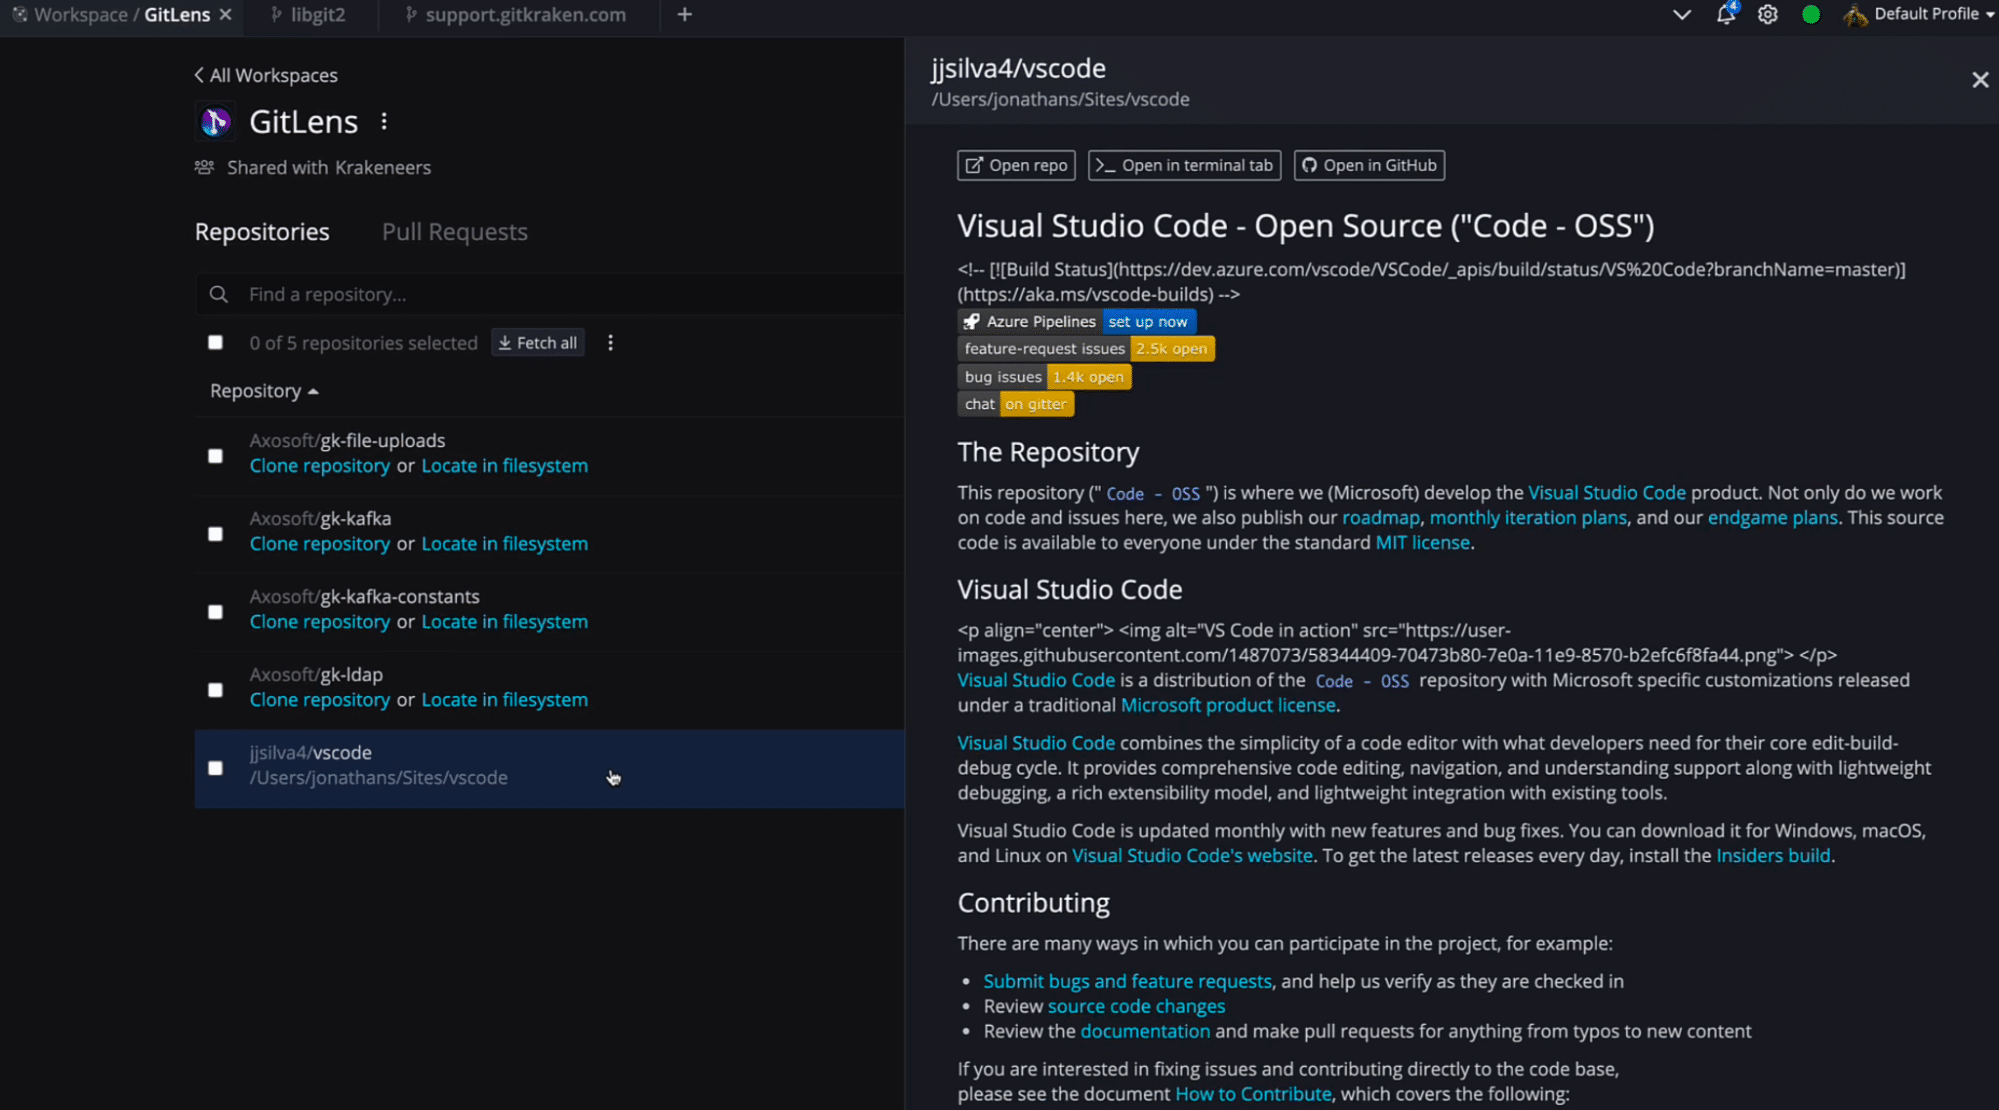Viewport: 1999px width, 1110px height.
Task: Open the Repositories tab
Action: click(x=262, y=232)
